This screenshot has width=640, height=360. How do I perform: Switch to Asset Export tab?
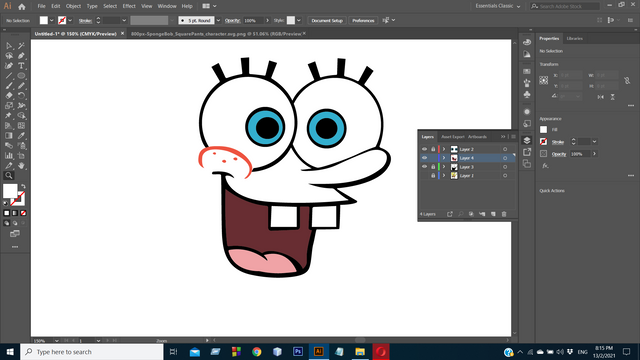click(x=453, y=137)
